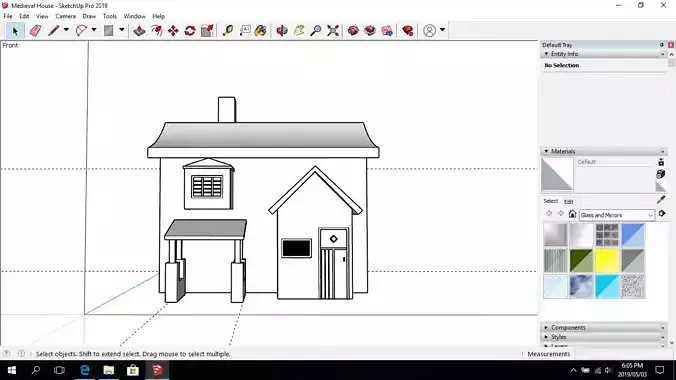This screenshot has height=380, width=676.
Task: Select the Scale tool
Action: 207,31
